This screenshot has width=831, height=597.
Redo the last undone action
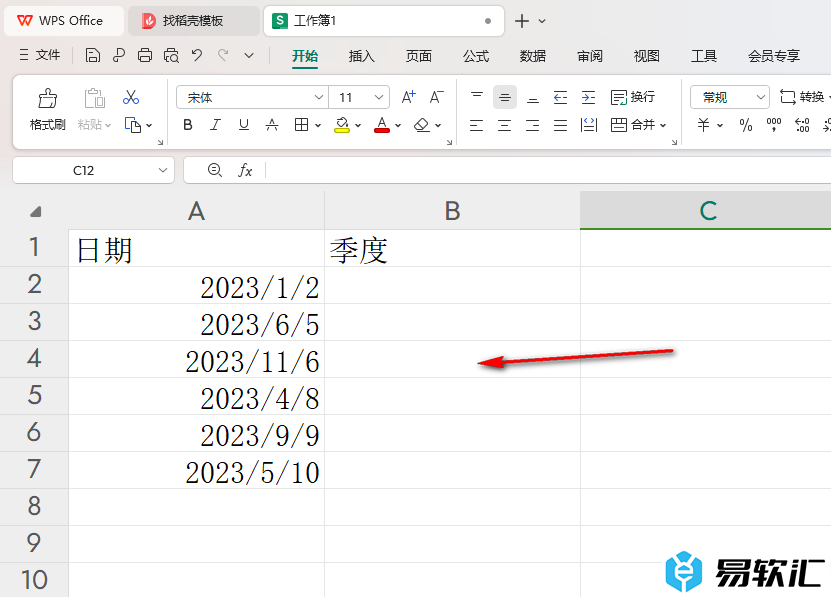pyautogui.click(x=223, y=55)
